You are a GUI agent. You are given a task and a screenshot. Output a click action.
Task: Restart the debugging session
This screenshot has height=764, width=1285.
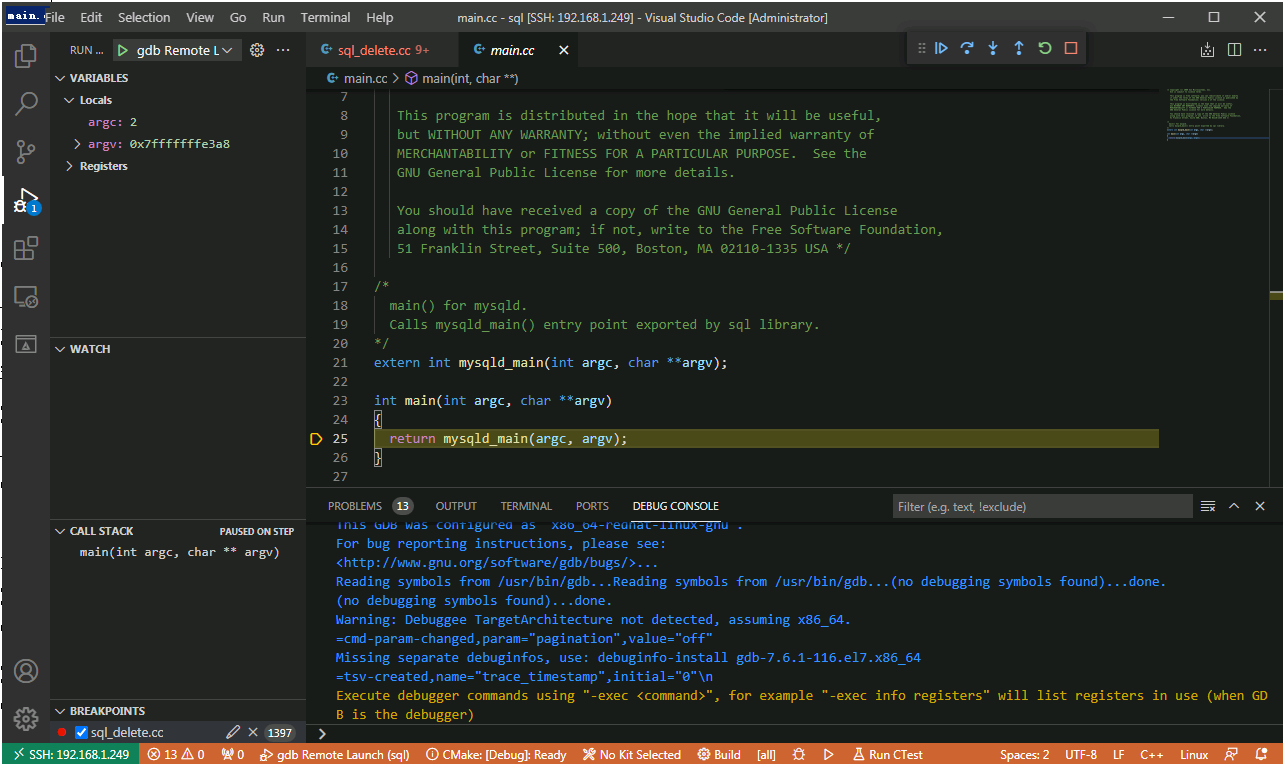(1045, 48)
